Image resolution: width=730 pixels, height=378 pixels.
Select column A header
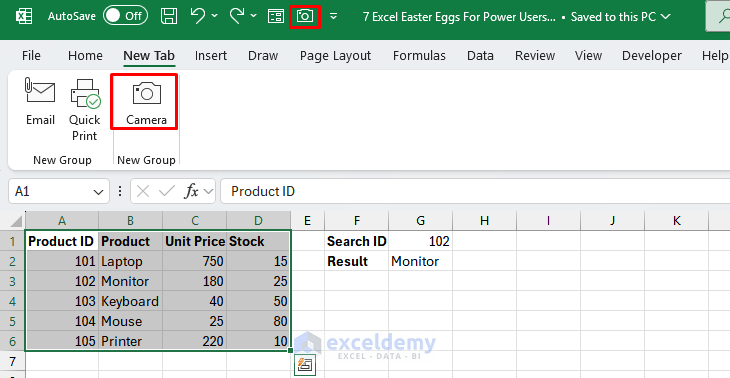(x=61, y=221)
